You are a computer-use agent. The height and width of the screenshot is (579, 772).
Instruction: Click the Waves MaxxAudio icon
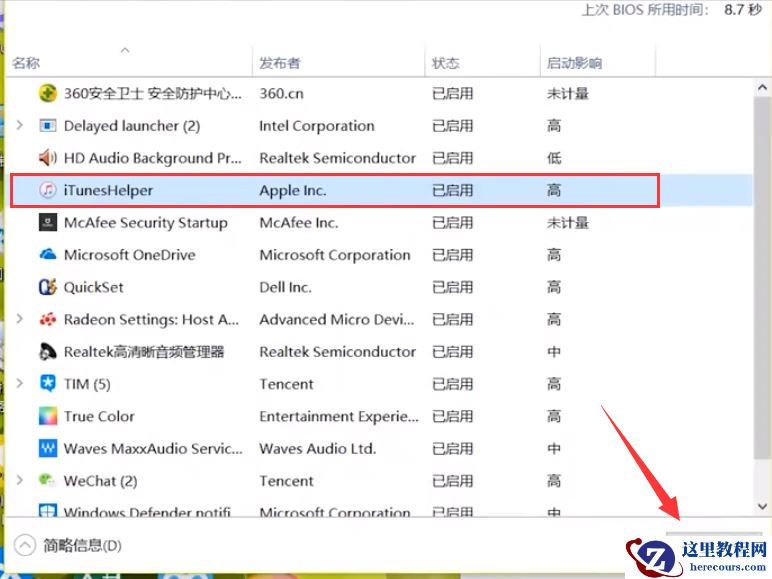click(48, 449)
